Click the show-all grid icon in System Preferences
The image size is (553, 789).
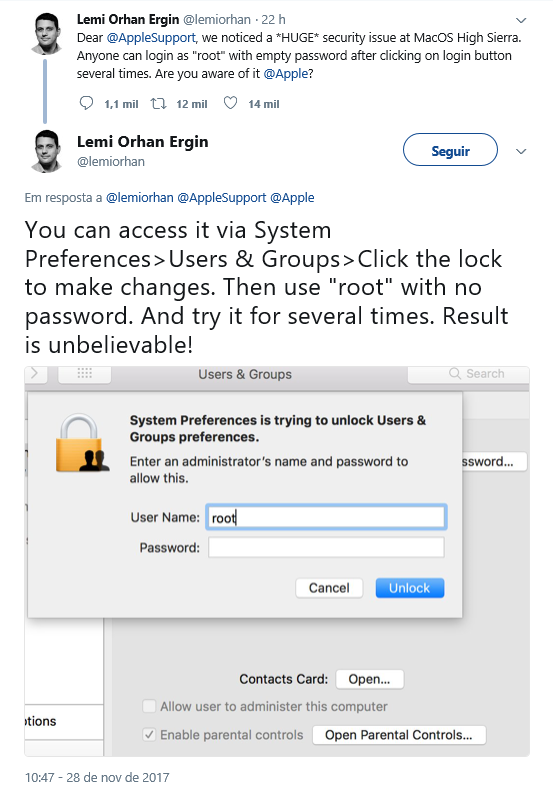85,373
